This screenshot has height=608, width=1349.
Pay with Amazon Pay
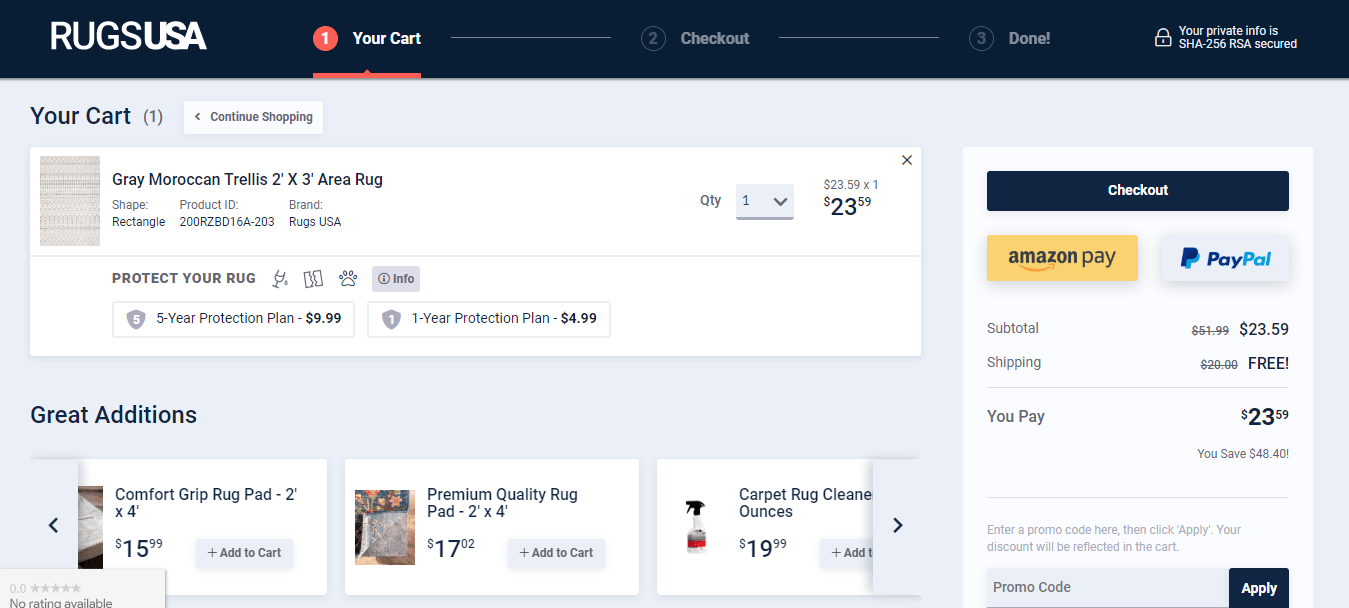click(1061, 258)
